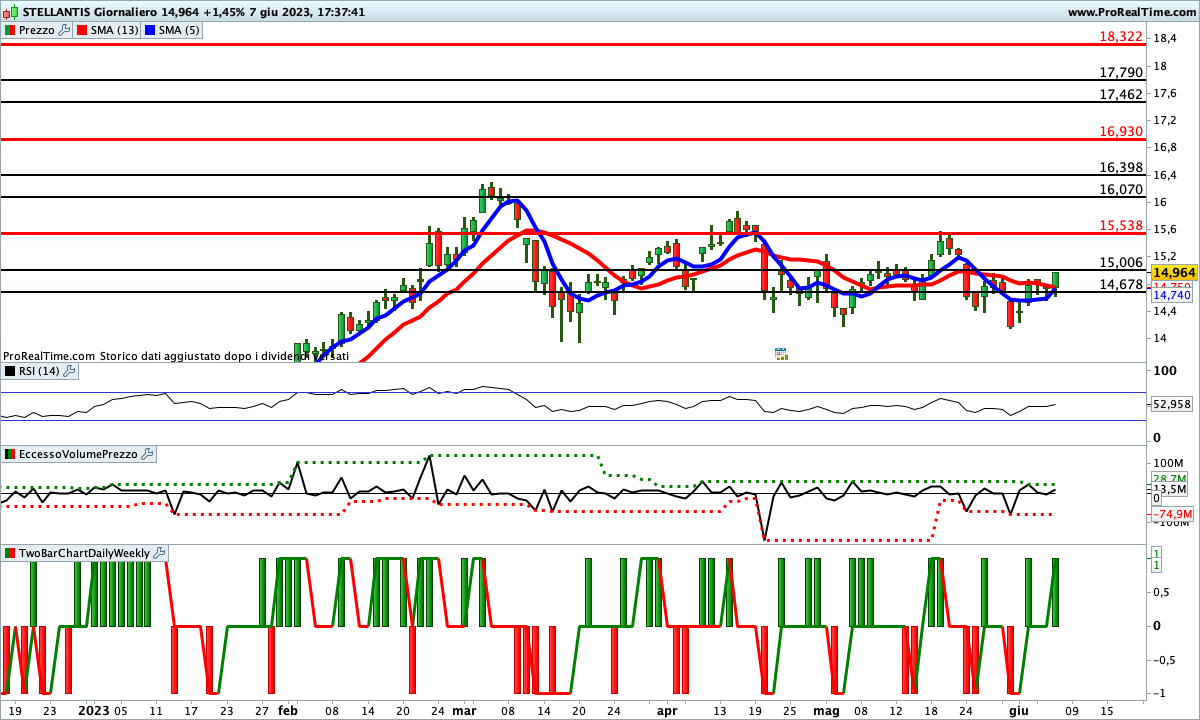Click the mag month axis label
The image size is (1200, 720).
click(x=826, y=711)
